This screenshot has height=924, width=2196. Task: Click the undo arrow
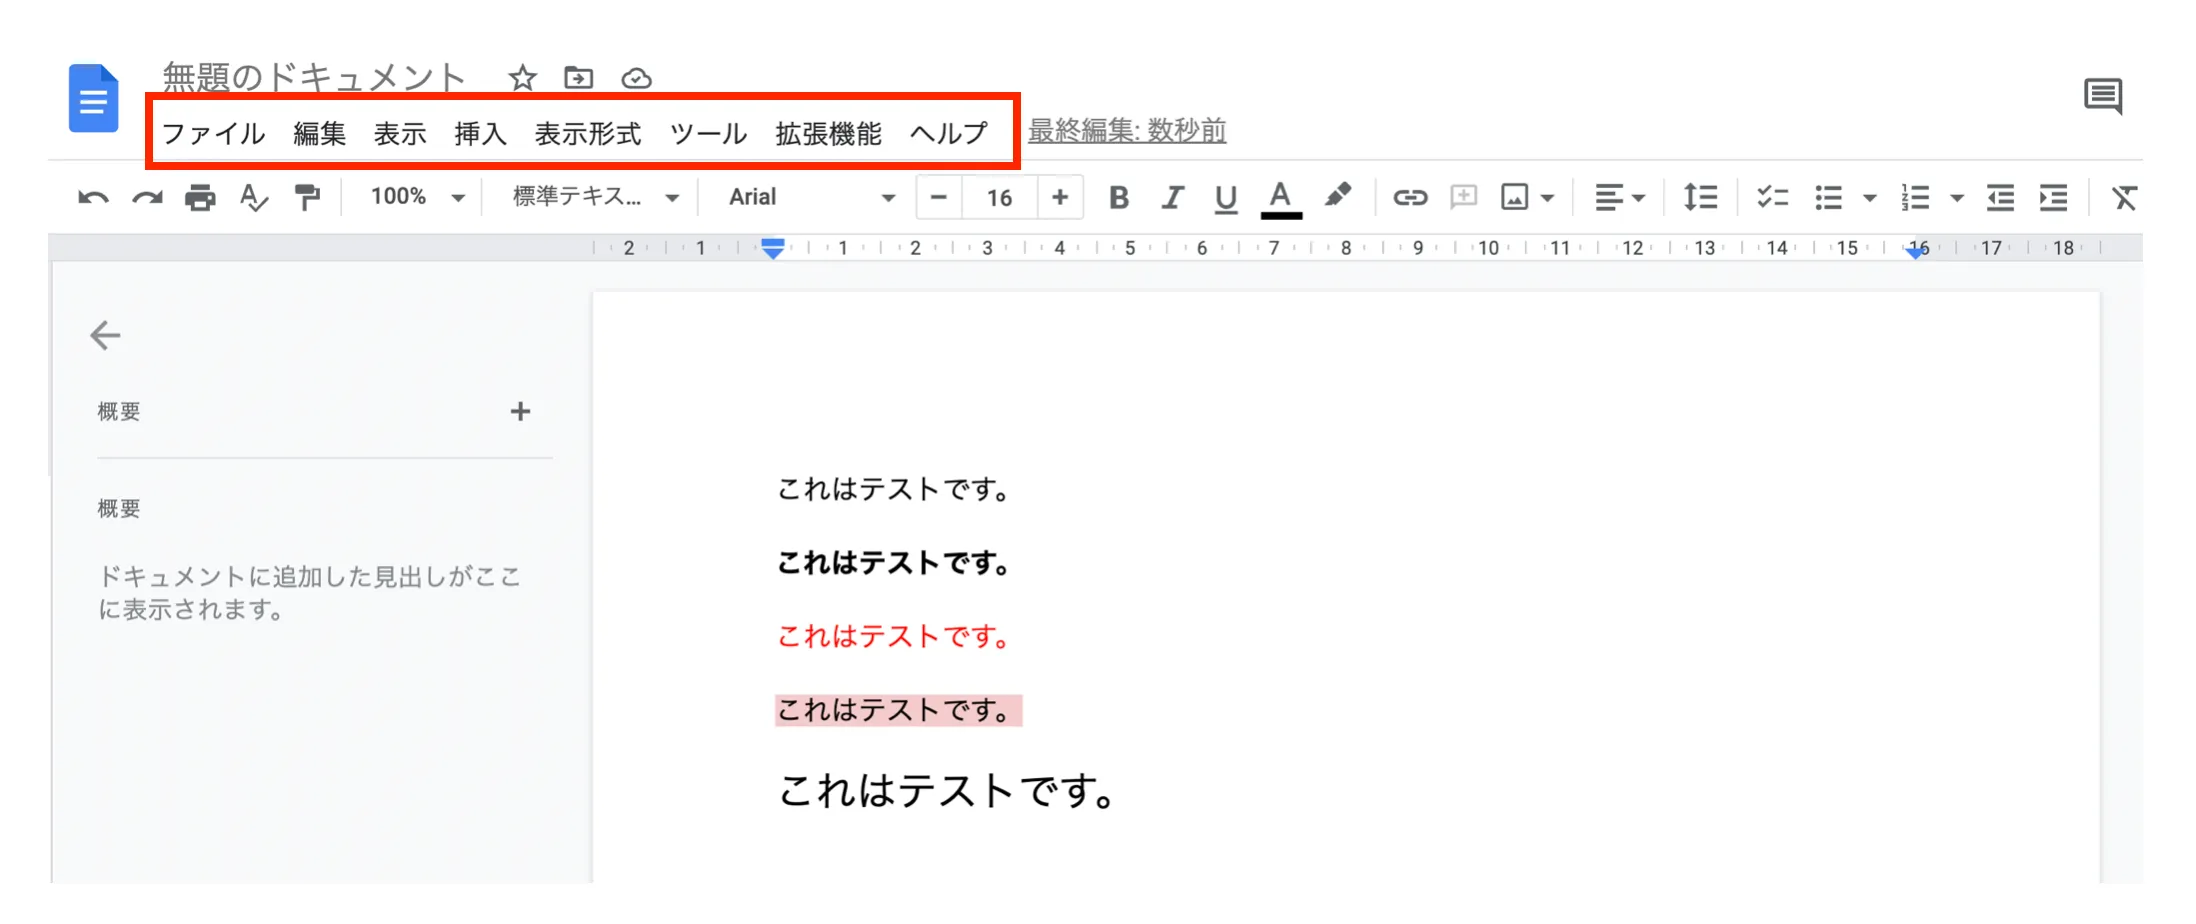[93, 197]
